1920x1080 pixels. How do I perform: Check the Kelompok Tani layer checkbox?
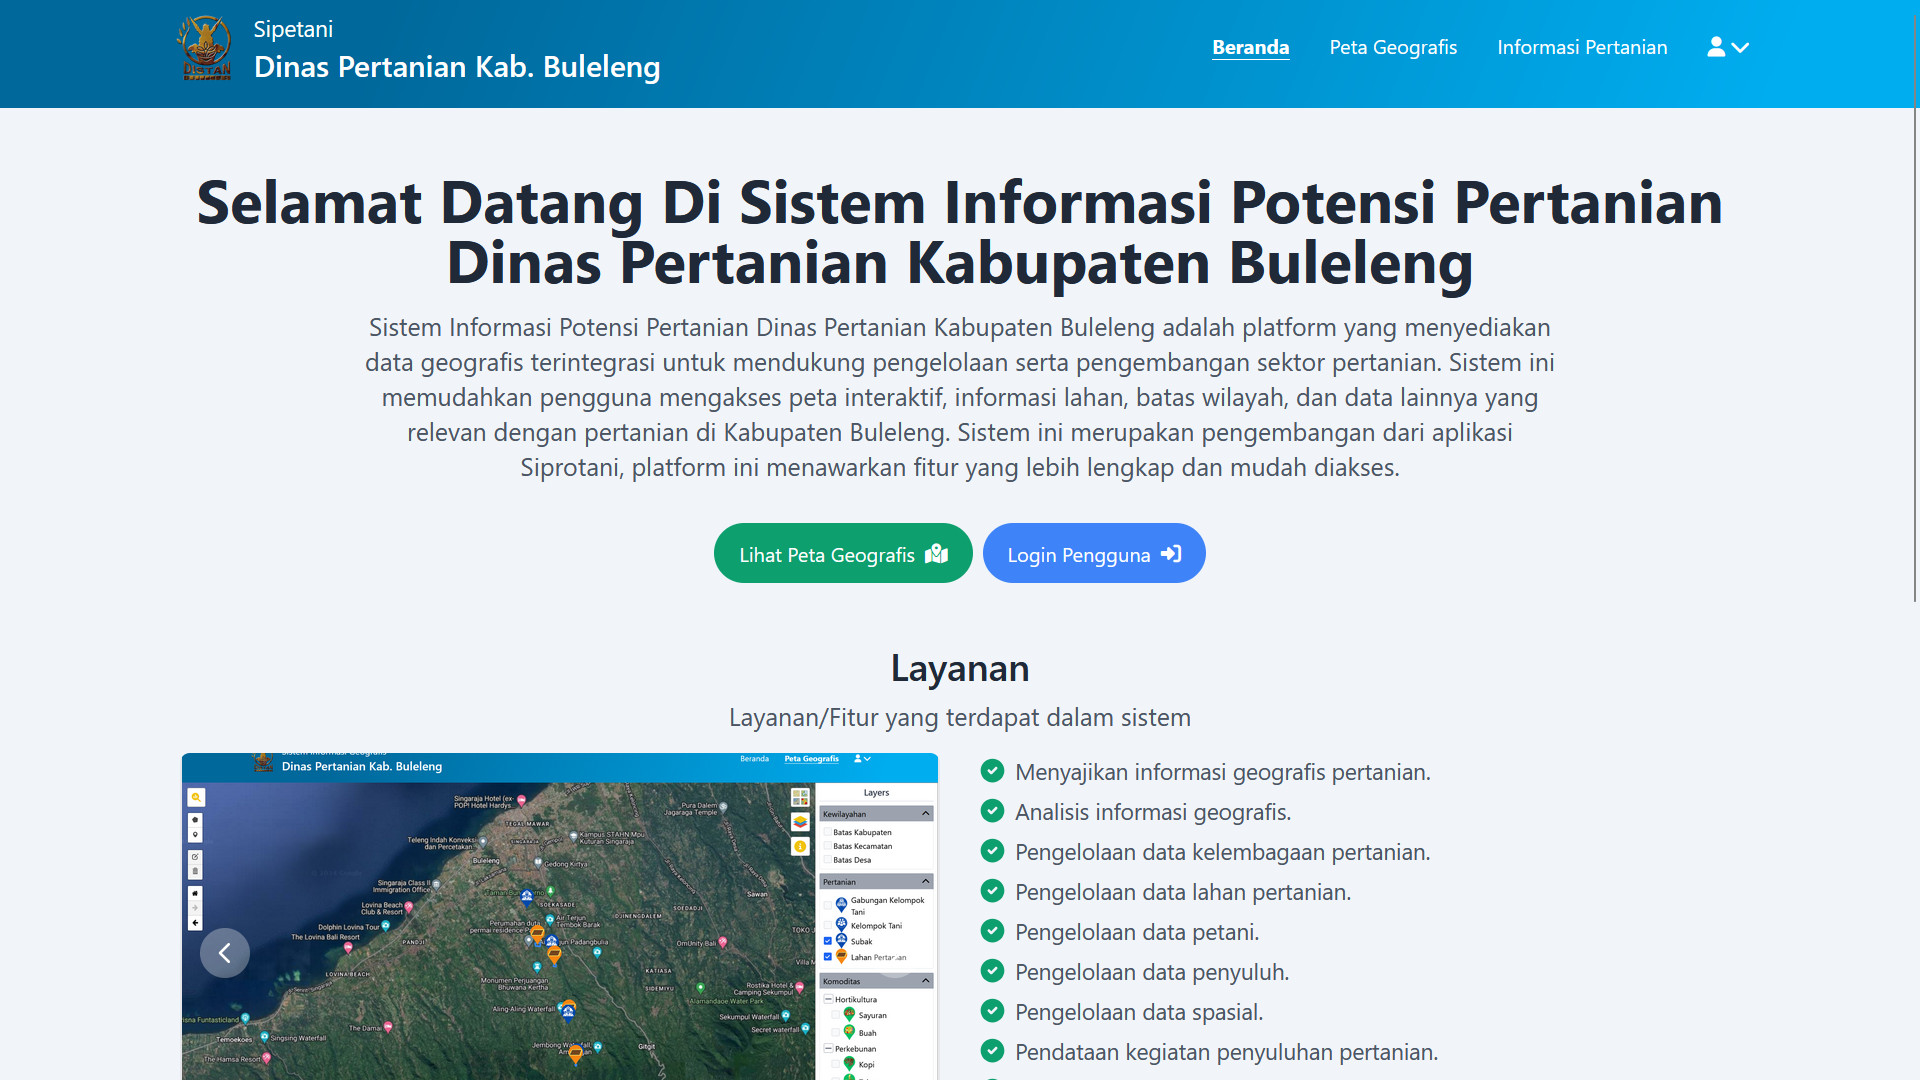[x=827, y=925]
